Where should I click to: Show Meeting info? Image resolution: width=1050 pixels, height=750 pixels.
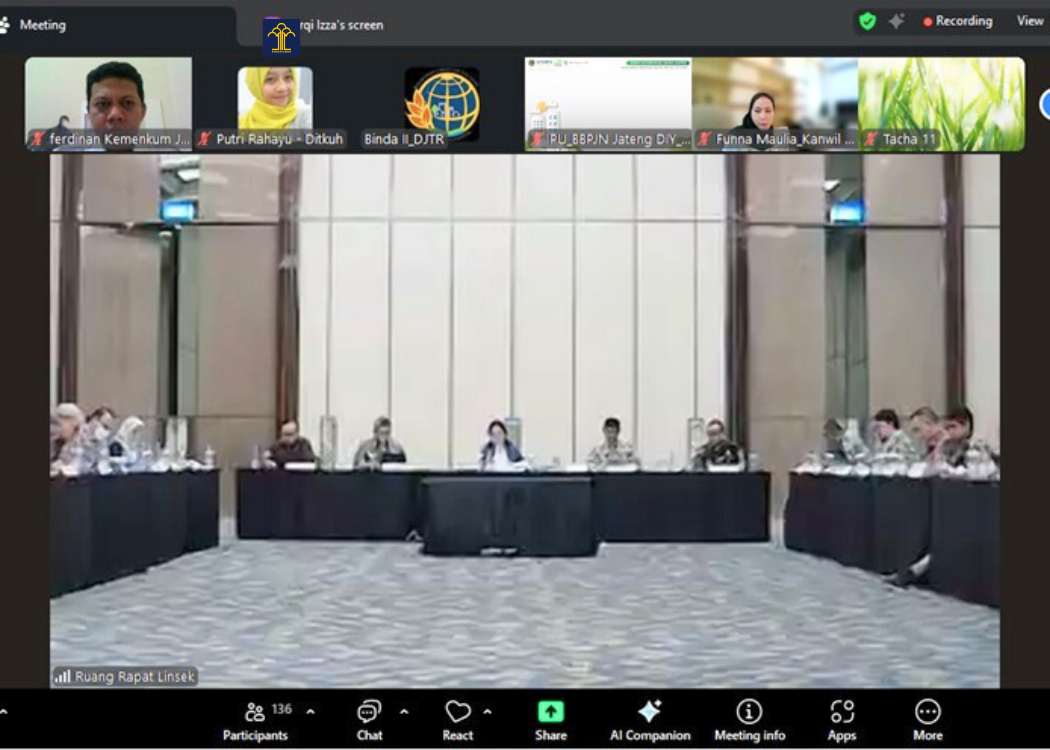[x=749, y=720]
